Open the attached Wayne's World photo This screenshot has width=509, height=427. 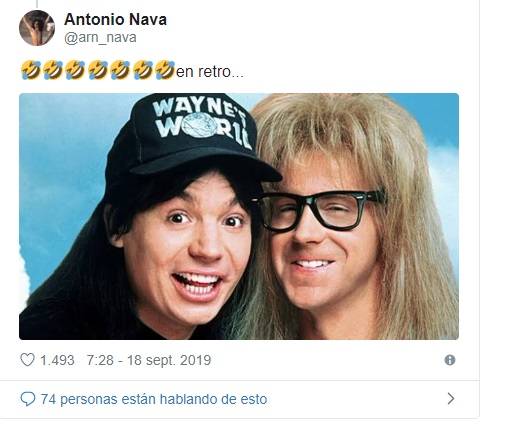[x=239, y=216]
